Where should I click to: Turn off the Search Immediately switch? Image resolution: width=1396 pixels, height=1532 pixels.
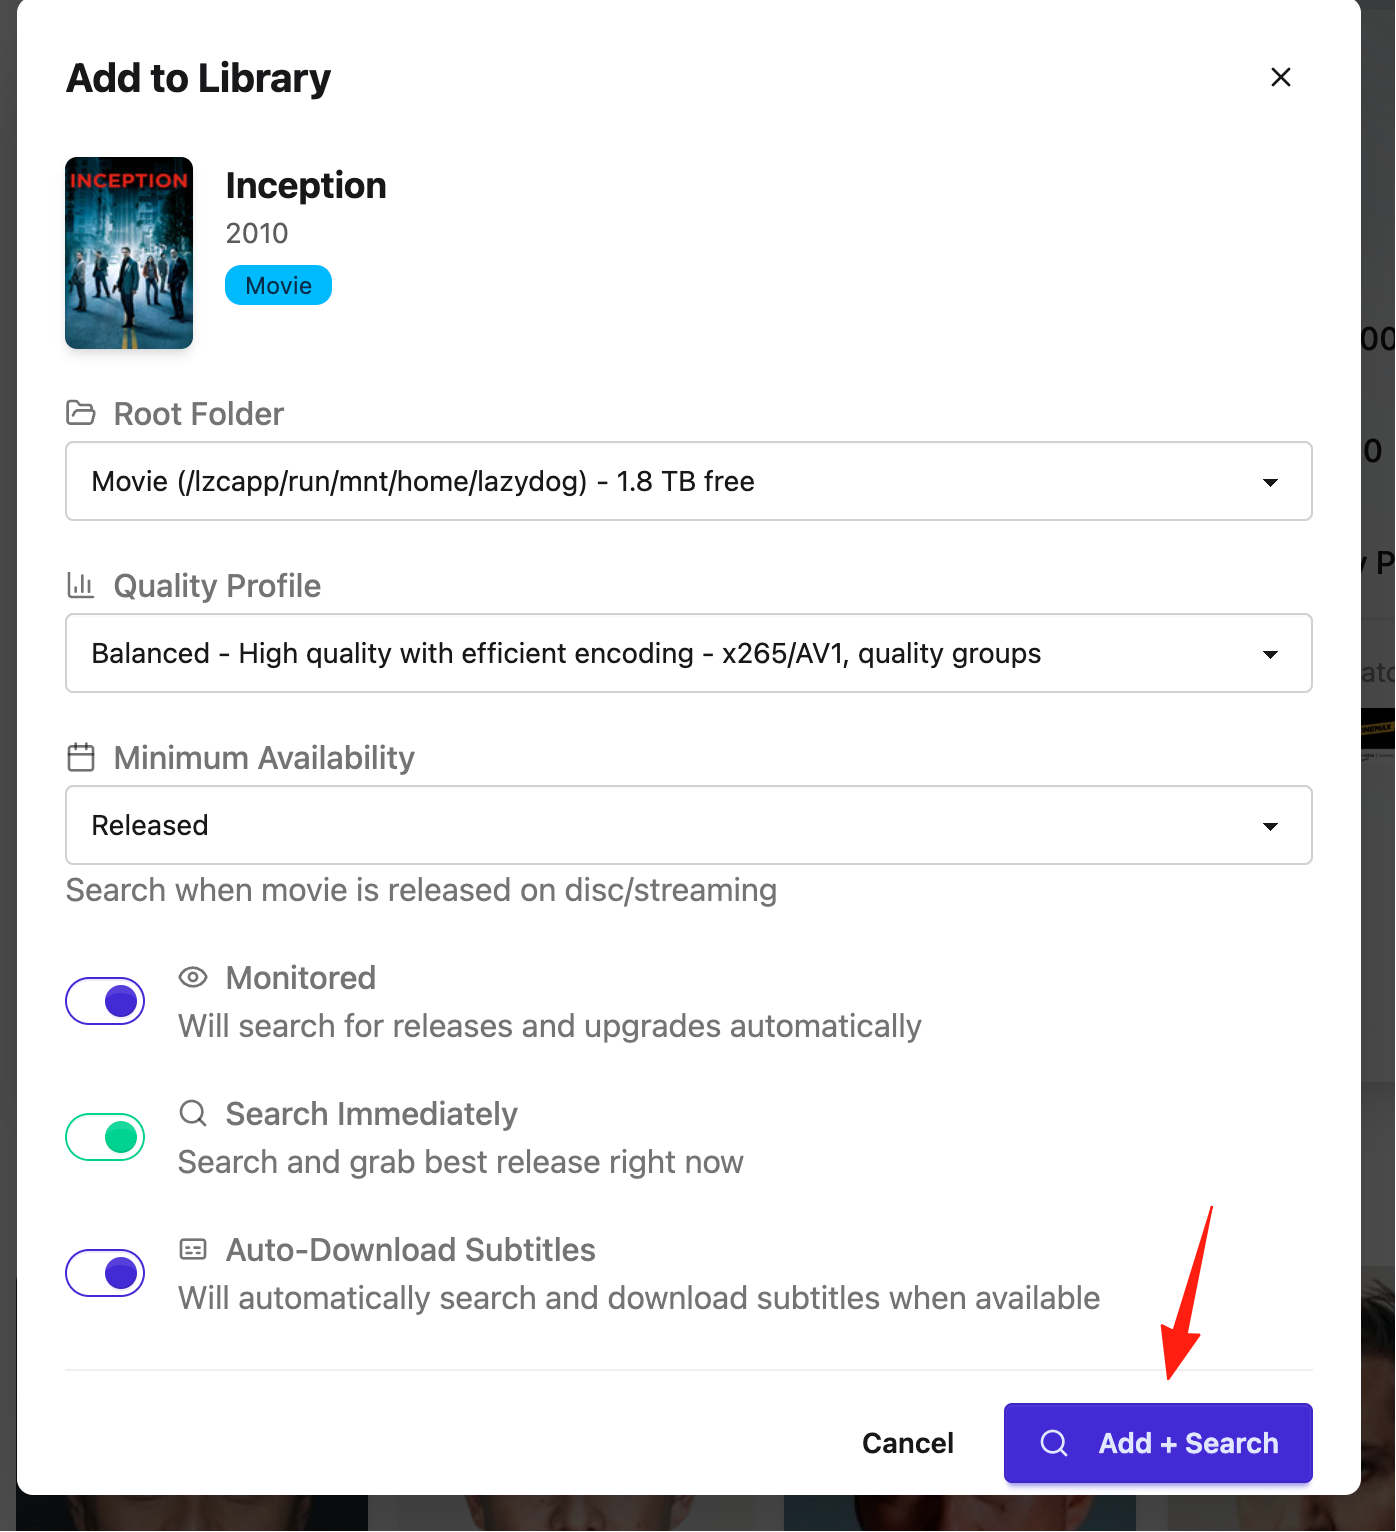(105, 1137)
